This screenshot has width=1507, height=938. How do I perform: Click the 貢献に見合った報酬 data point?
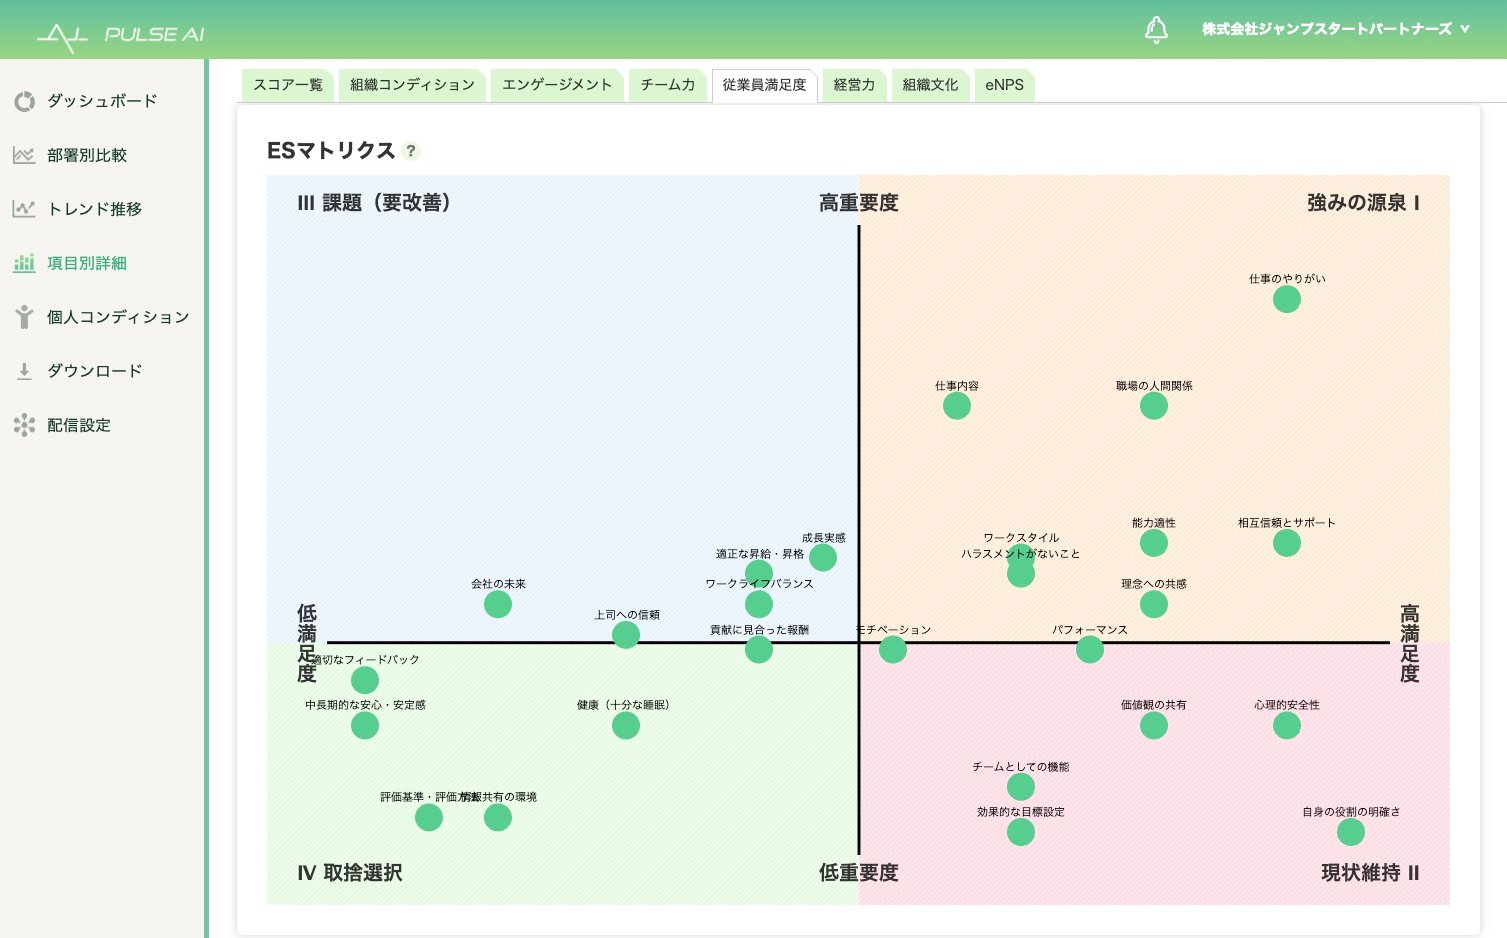coord(759,650)
